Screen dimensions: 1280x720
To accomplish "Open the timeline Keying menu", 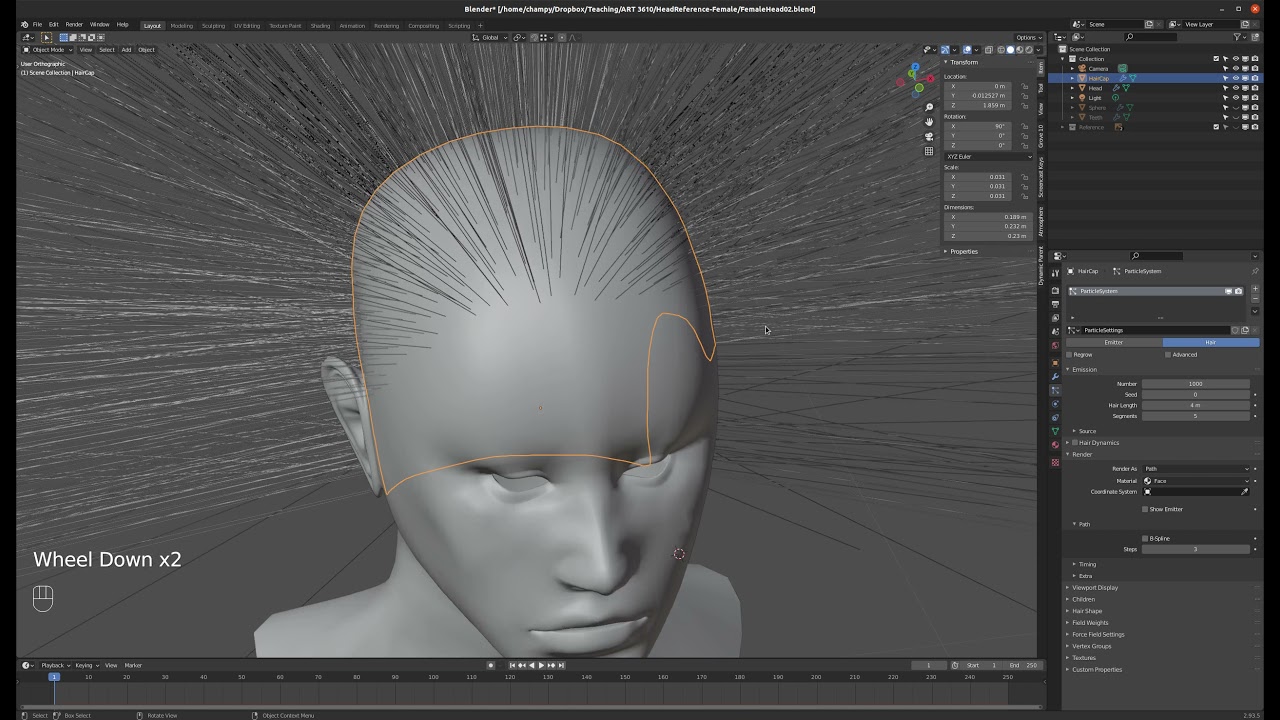I will click(85, 665).
